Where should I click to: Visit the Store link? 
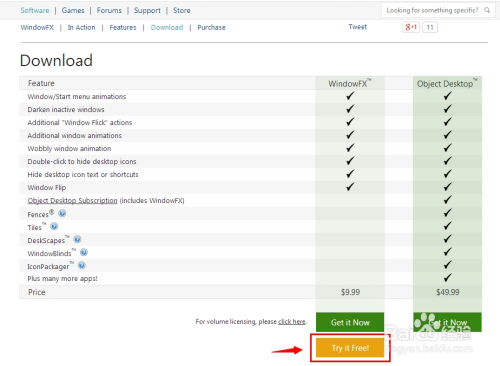[182, 10]
